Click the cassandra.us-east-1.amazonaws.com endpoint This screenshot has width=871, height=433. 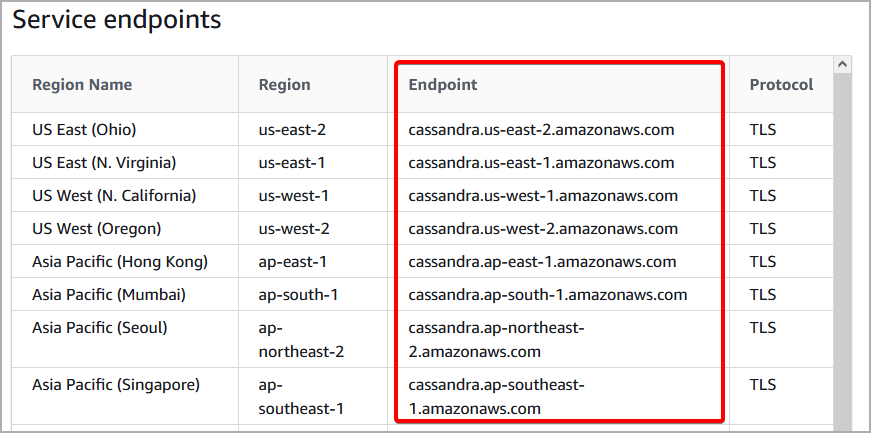(541, 162)
